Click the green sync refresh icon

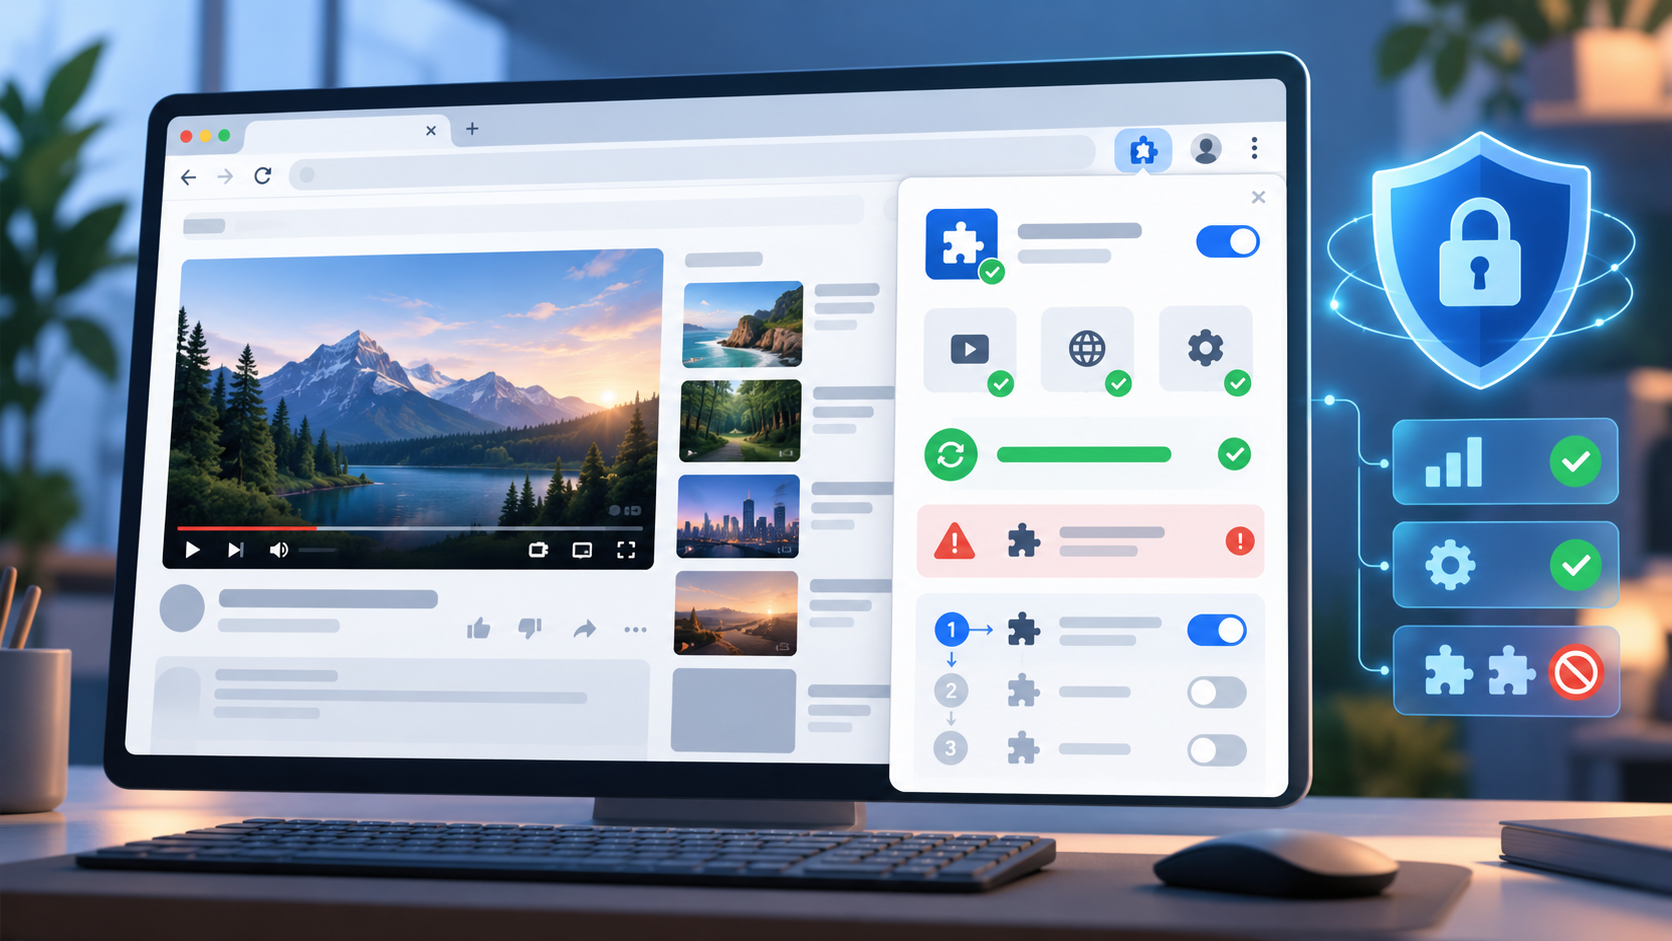click(x=950, y=454)
